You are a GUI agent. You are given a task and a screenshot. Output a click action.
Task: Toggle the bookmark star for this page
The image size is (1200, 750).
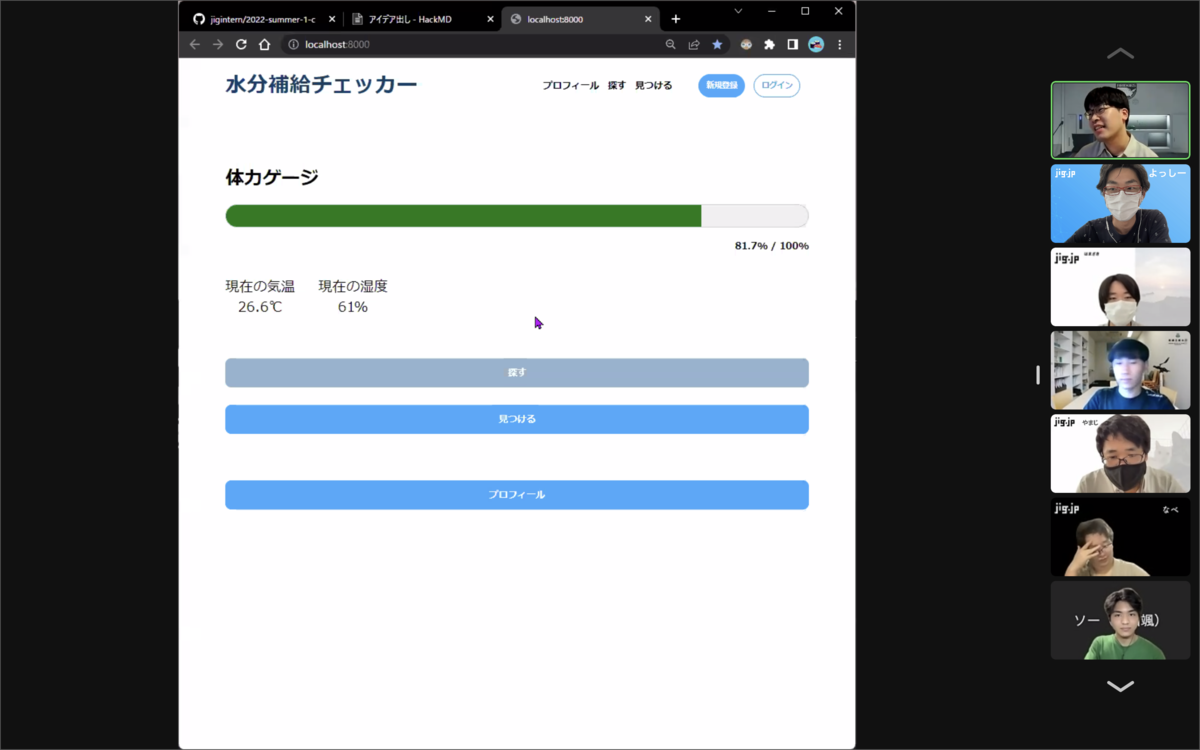717,44
